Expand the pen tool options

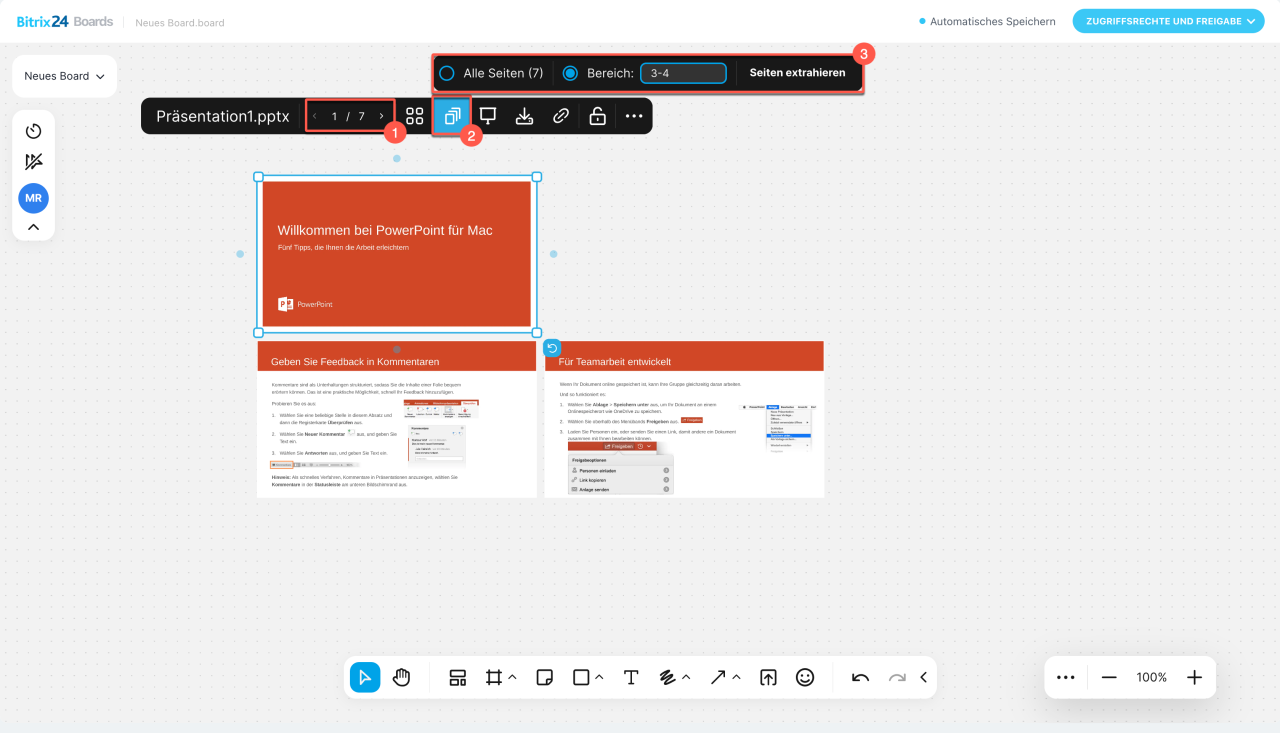click(x=686, y=677)
